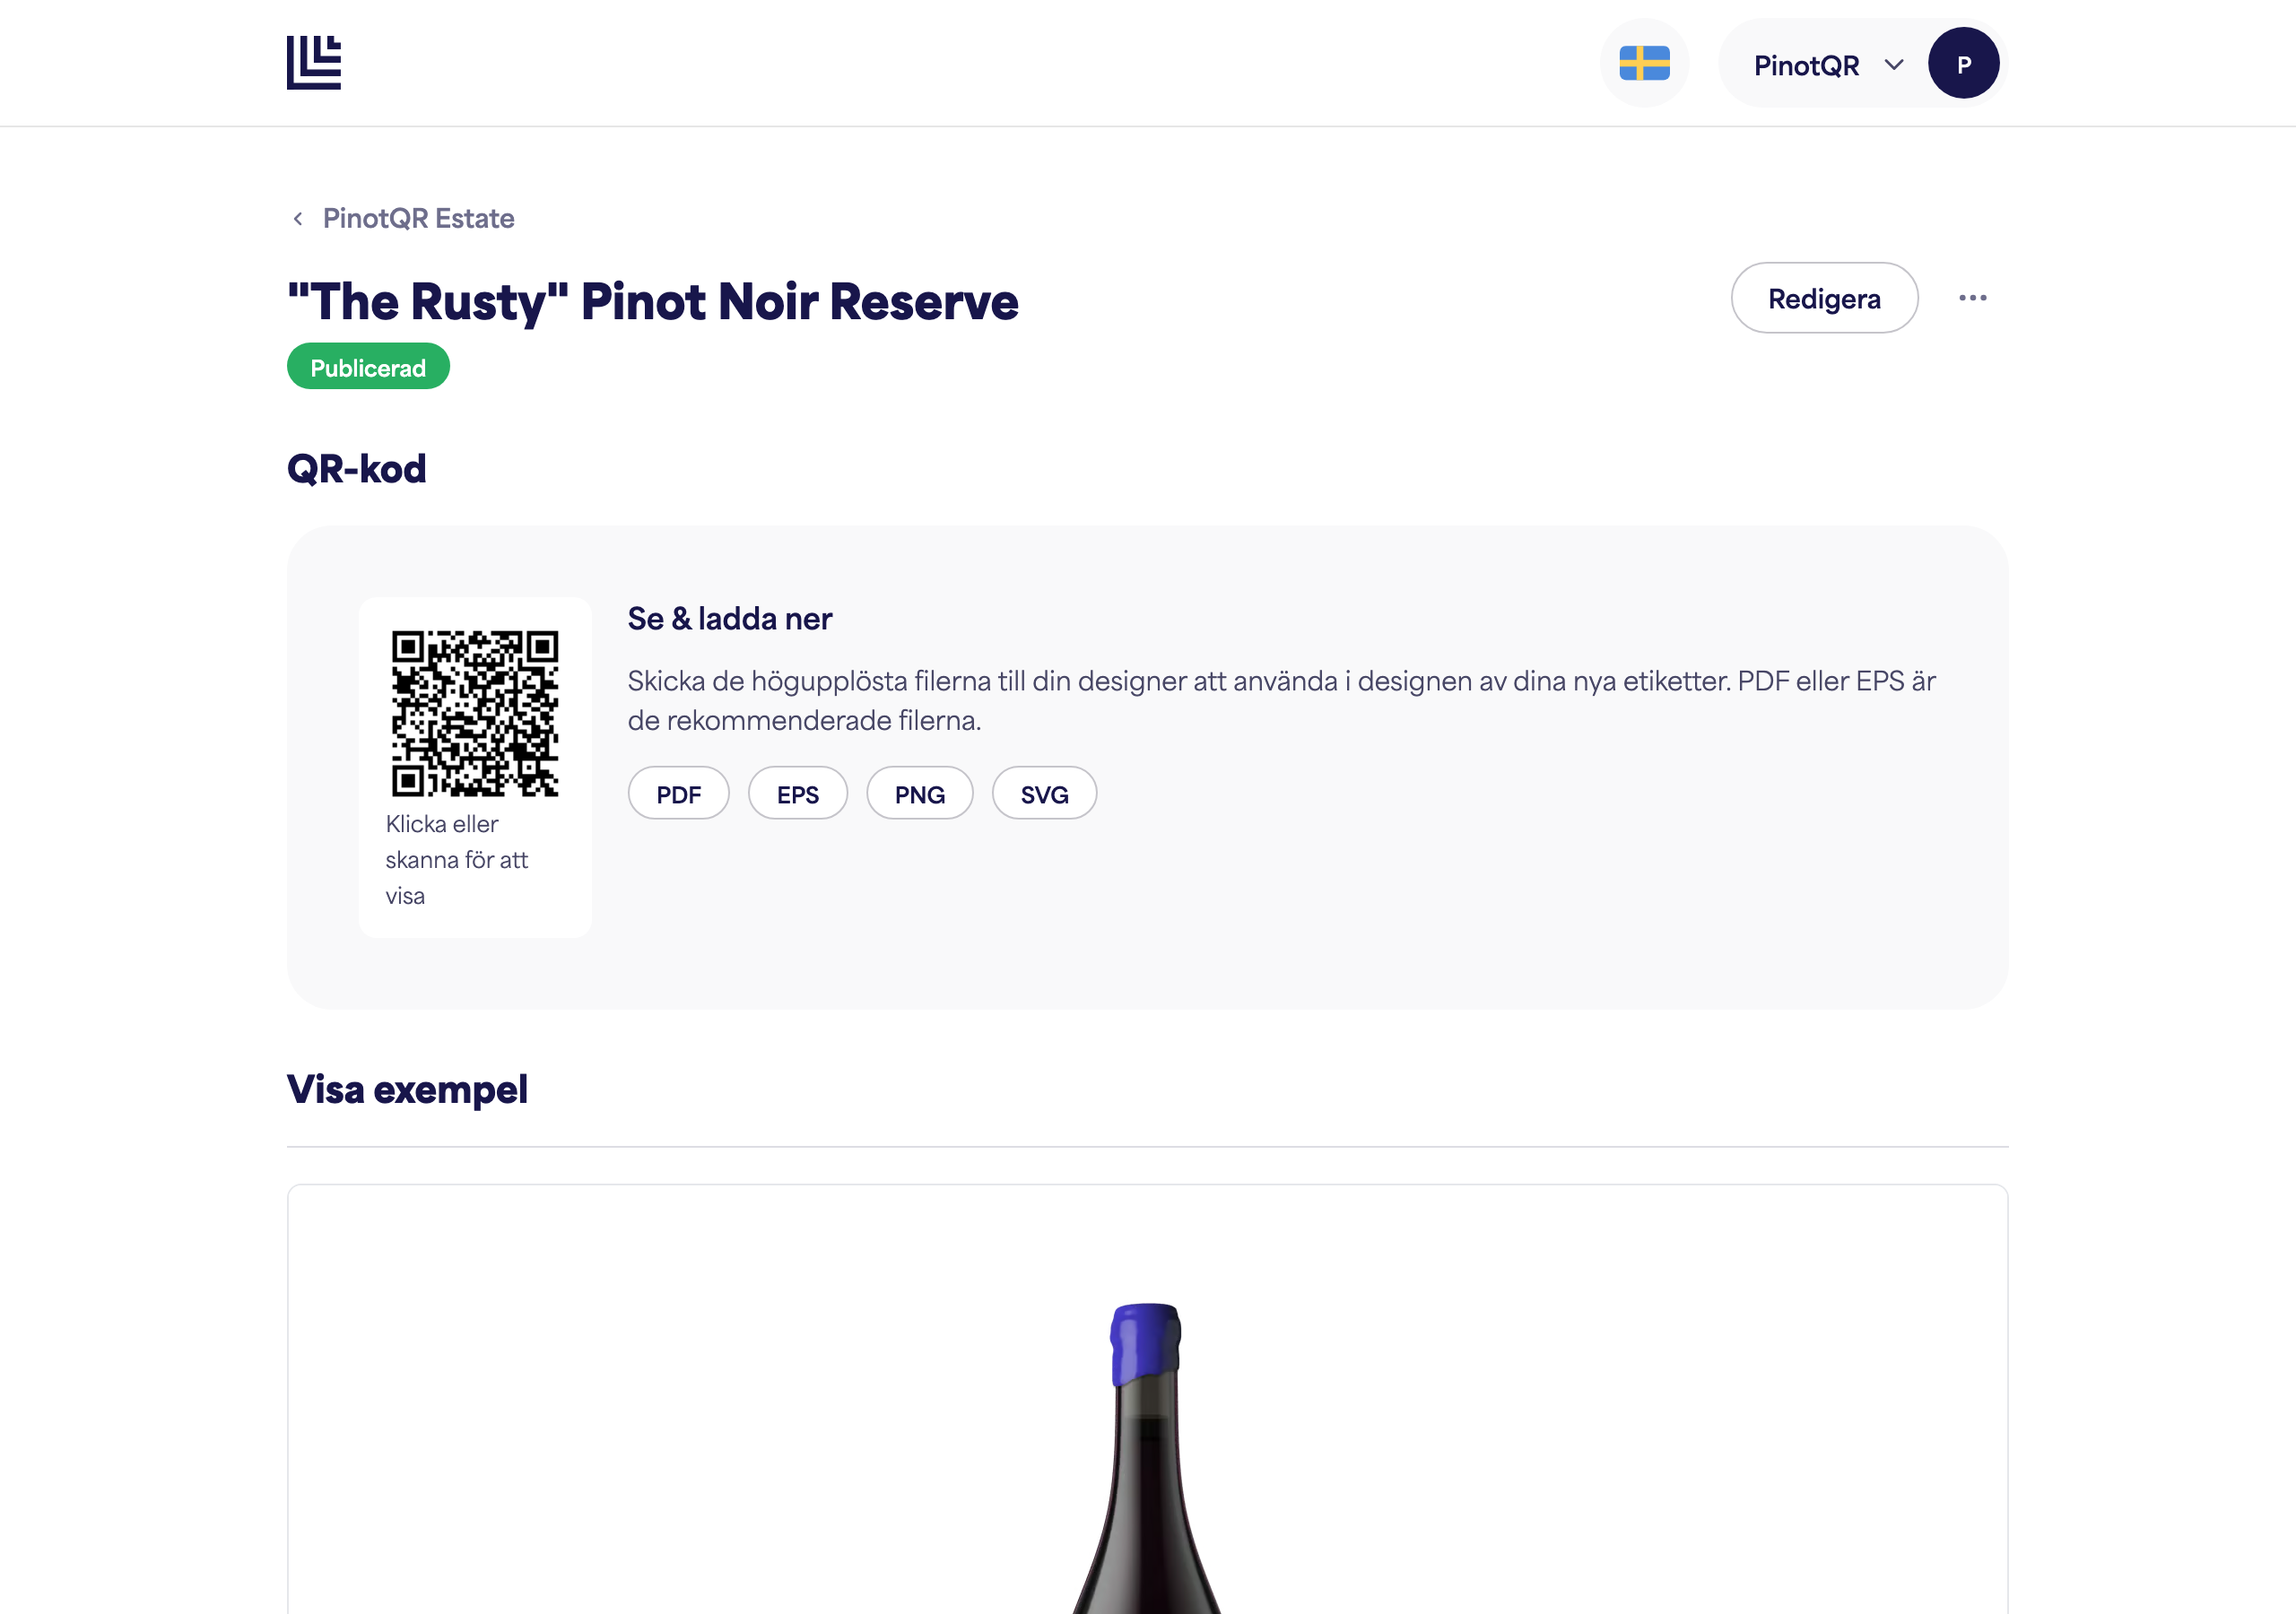The height and width of the screenshot is (1614, 2296).
Task: Click the Visa exempel heading
Action: [407, 1089]
